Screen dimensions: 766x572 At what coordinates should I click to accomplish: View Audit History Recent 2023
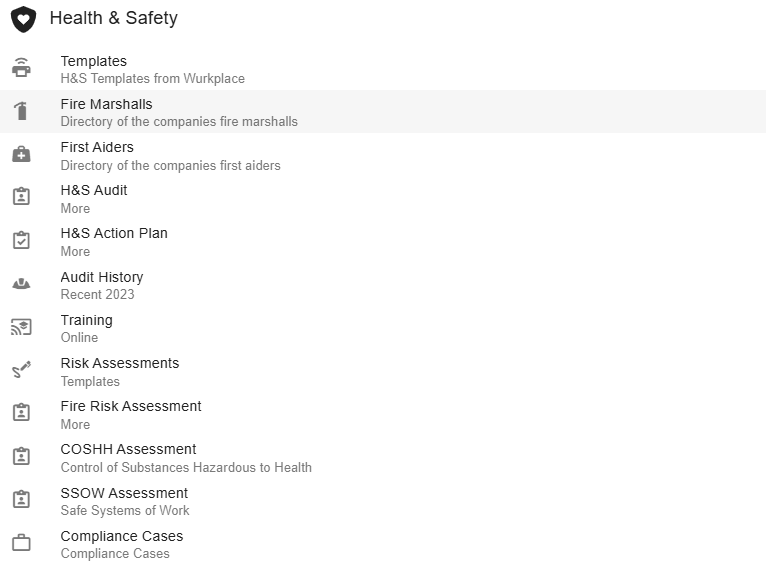click(102, 278)
